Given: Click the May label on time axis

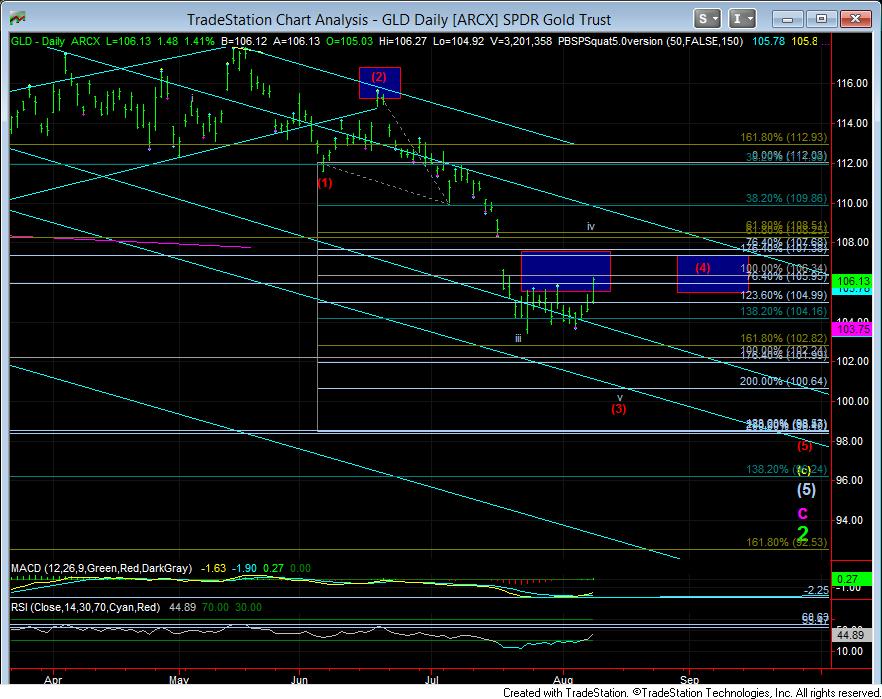Looking at the screenshot, I should tap(179, 679).
